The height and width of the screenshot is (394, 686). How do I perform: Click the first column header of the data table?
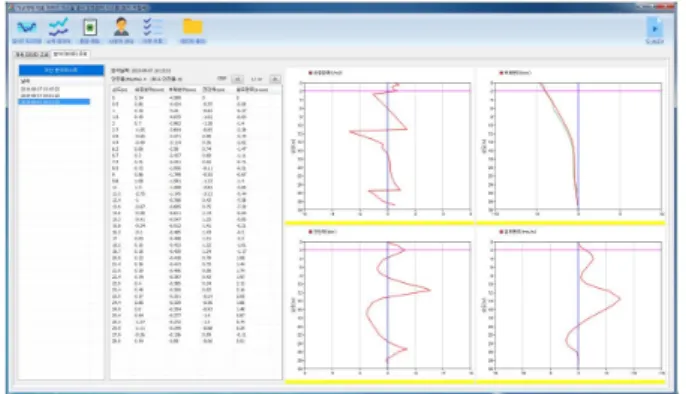click(119, 90)
